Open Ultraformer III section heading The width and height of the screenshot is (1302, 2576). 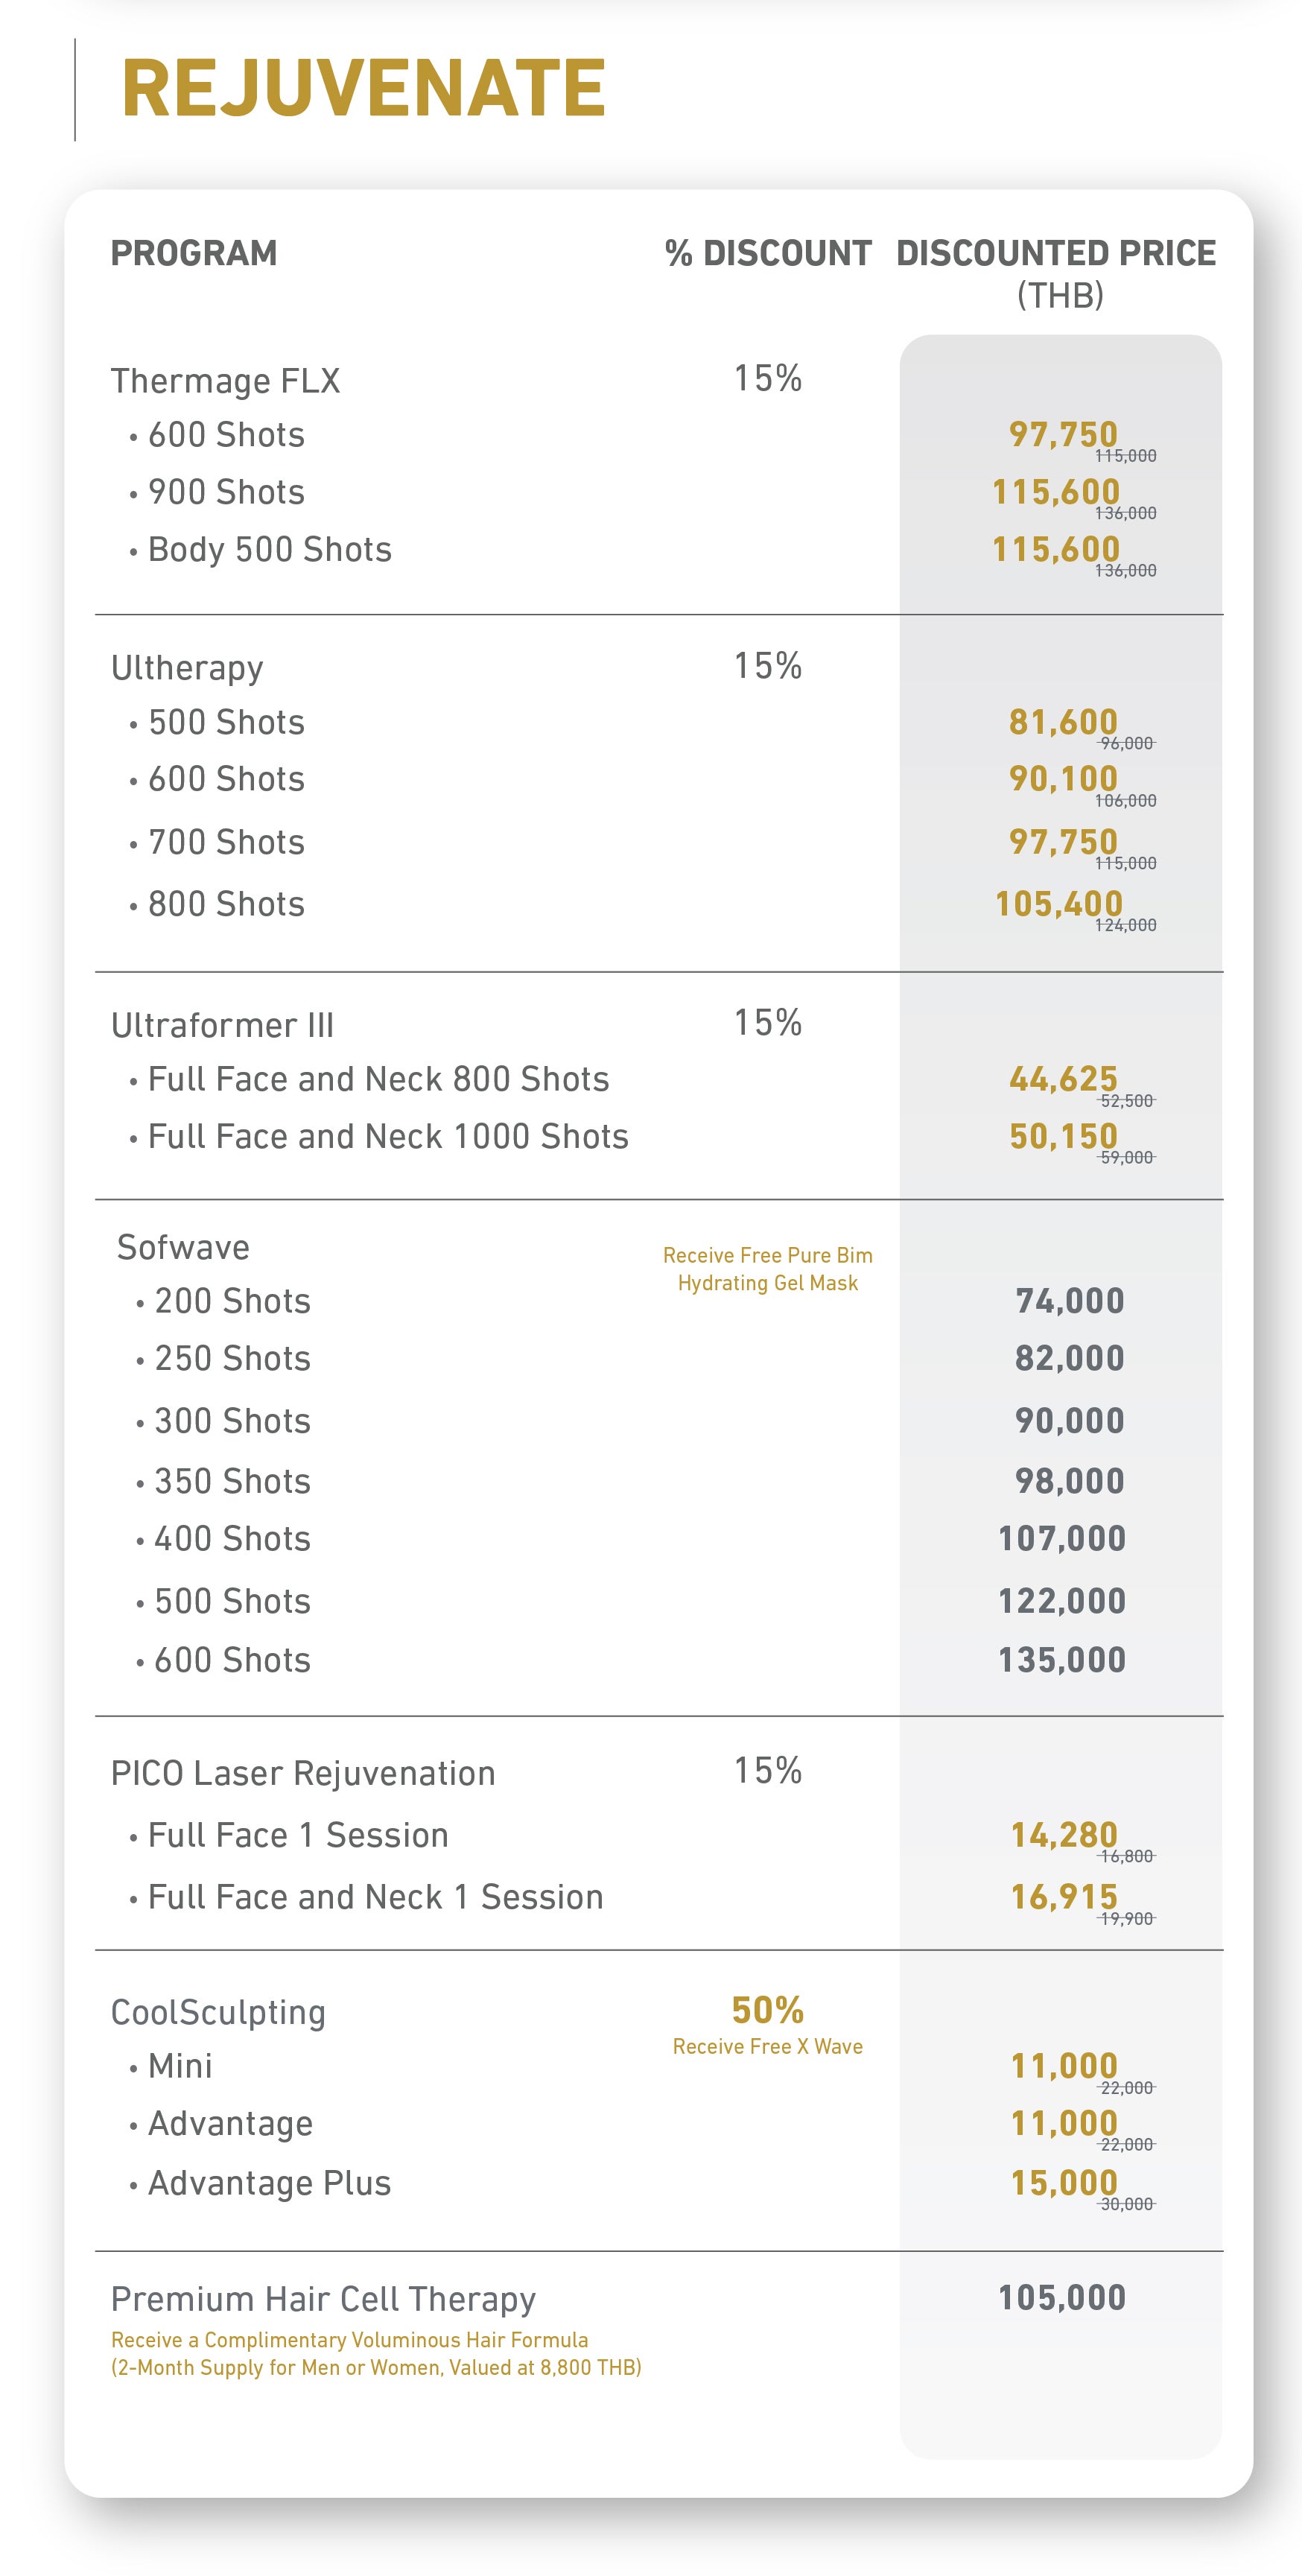[x=222, y=1025]
